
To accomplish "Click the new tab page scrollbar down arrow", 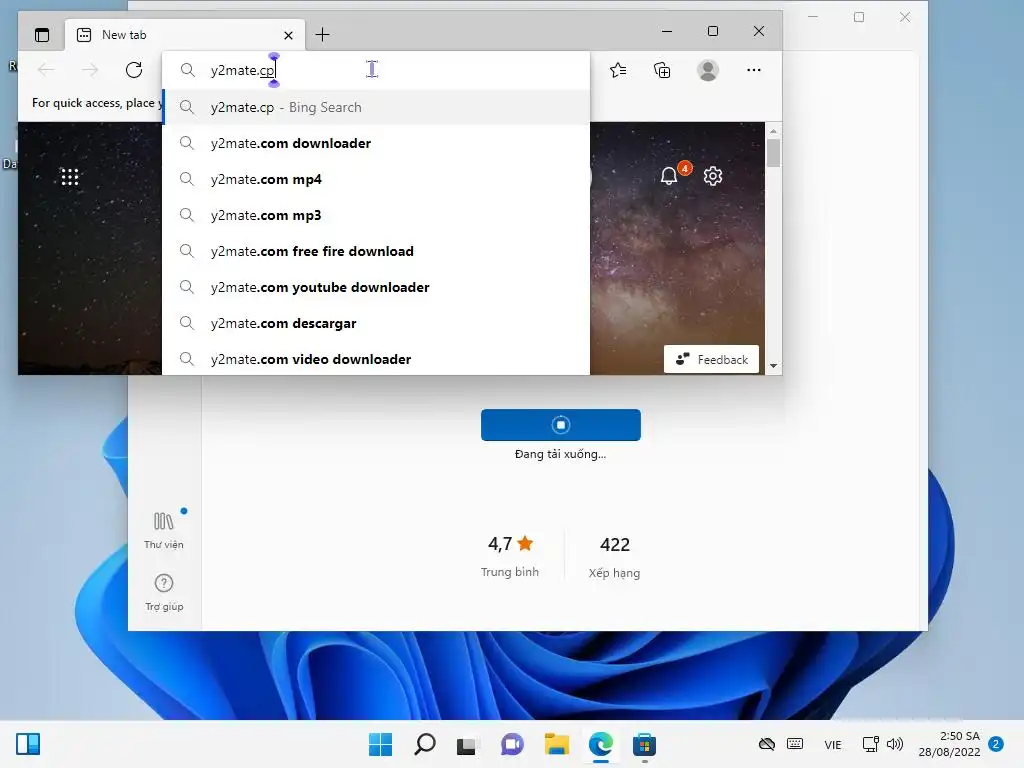I will pyautogui.click(x=773, y=366).
